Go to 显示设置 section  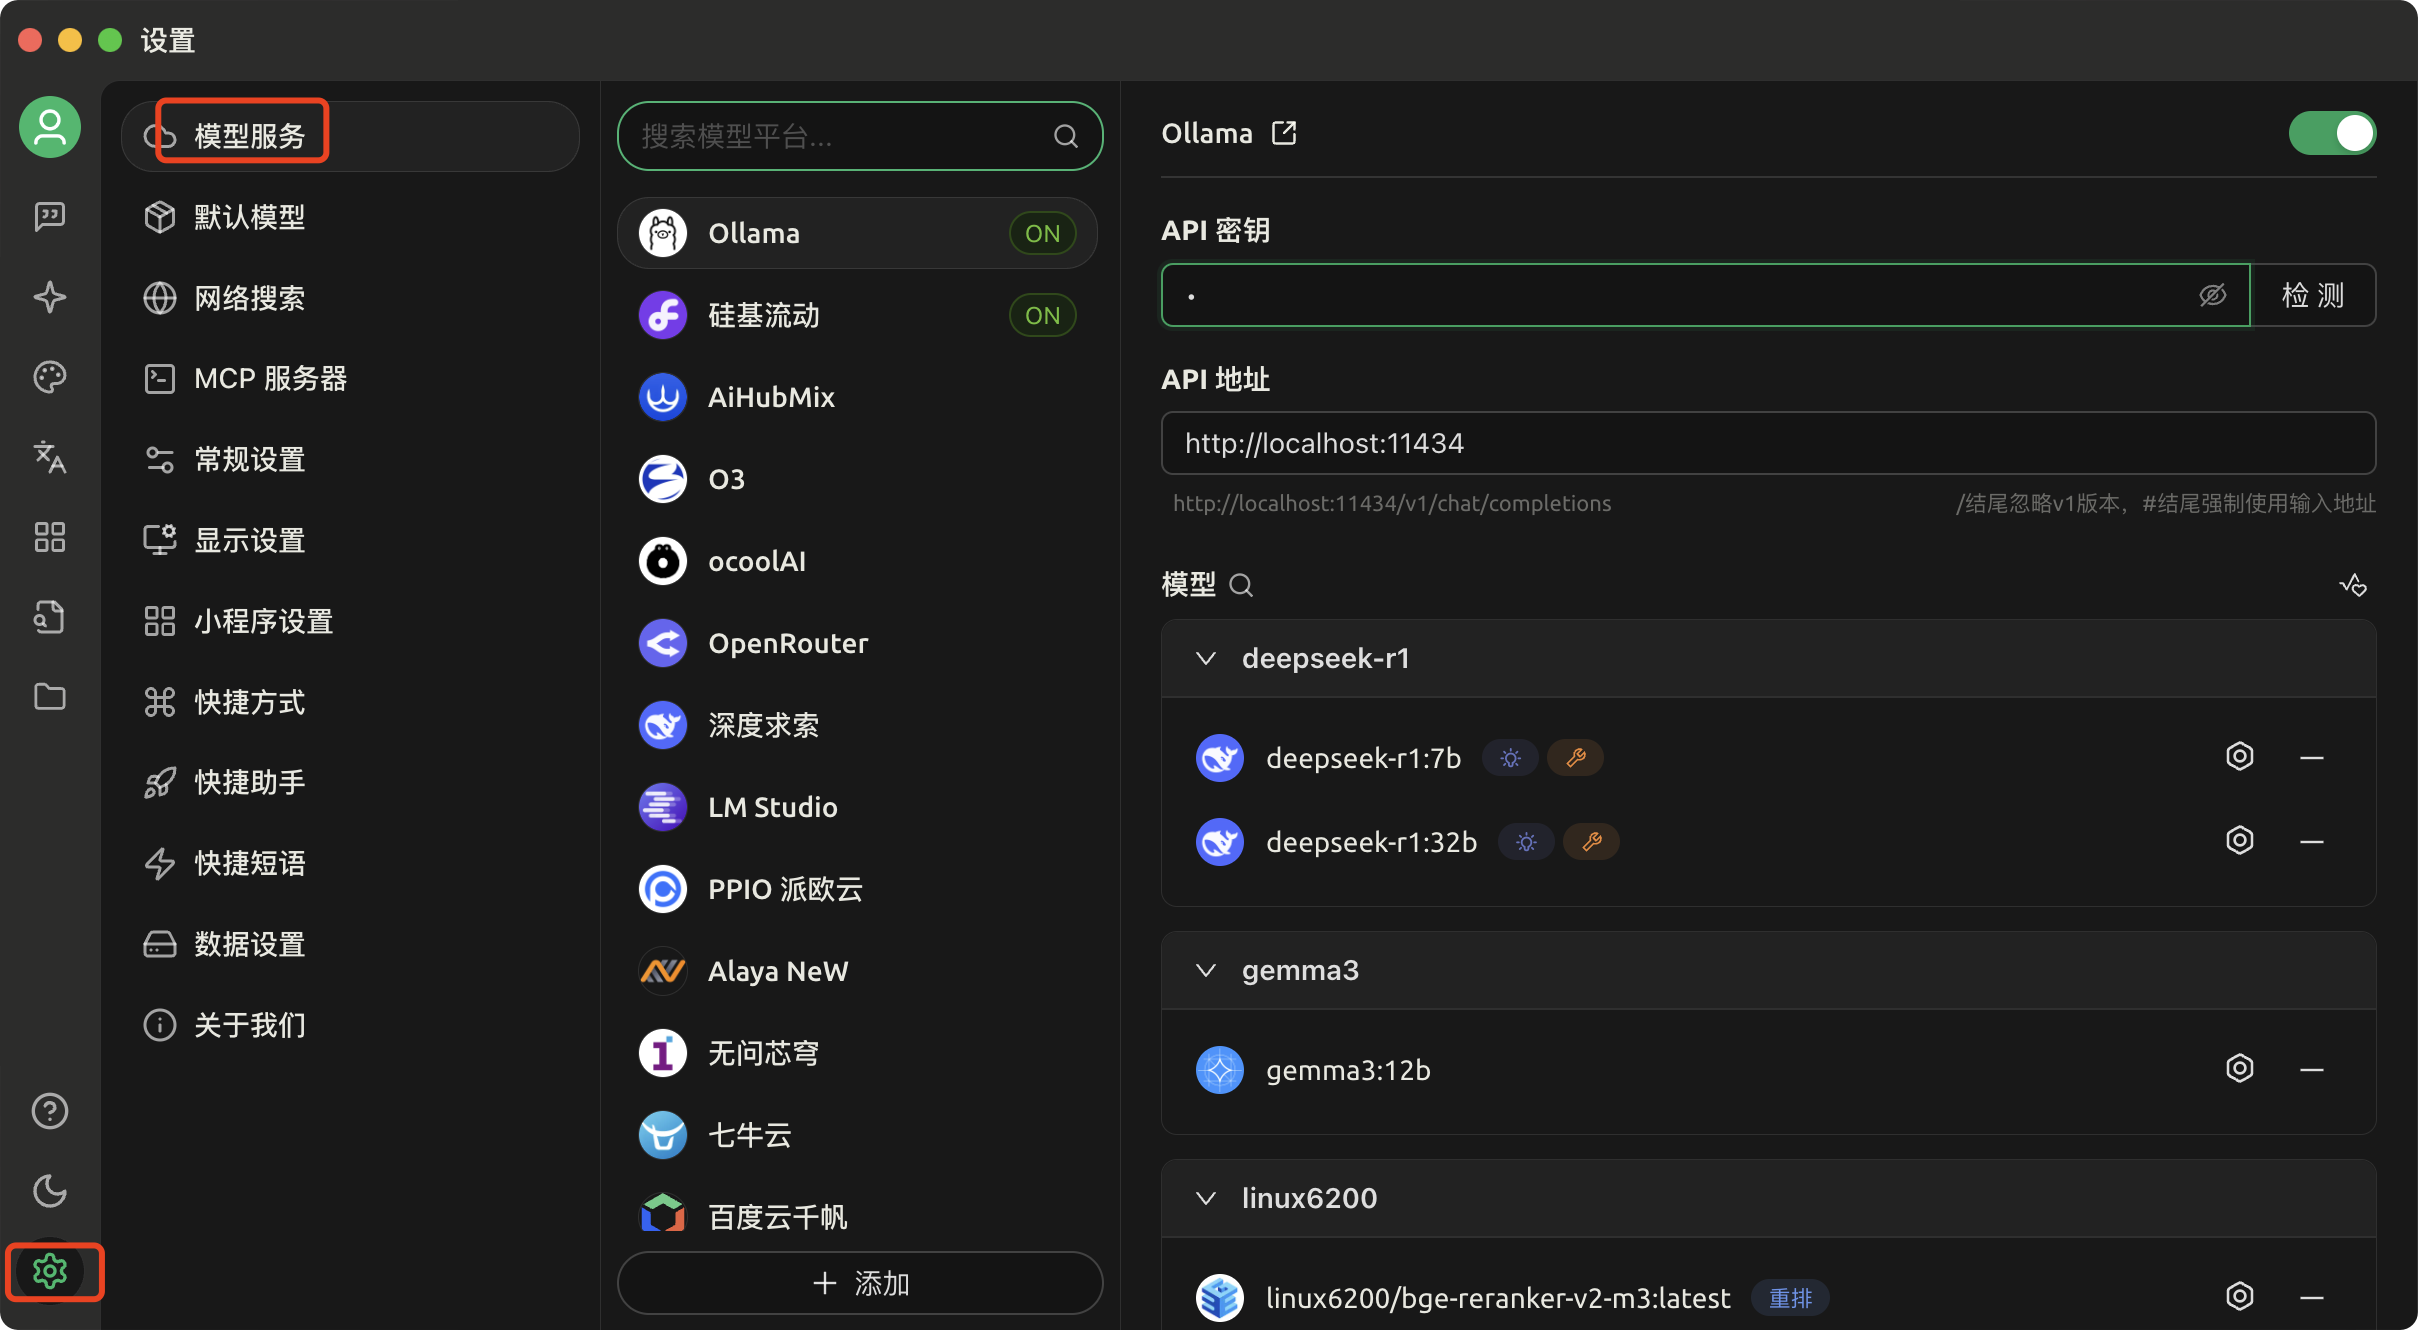pos(350,540)
